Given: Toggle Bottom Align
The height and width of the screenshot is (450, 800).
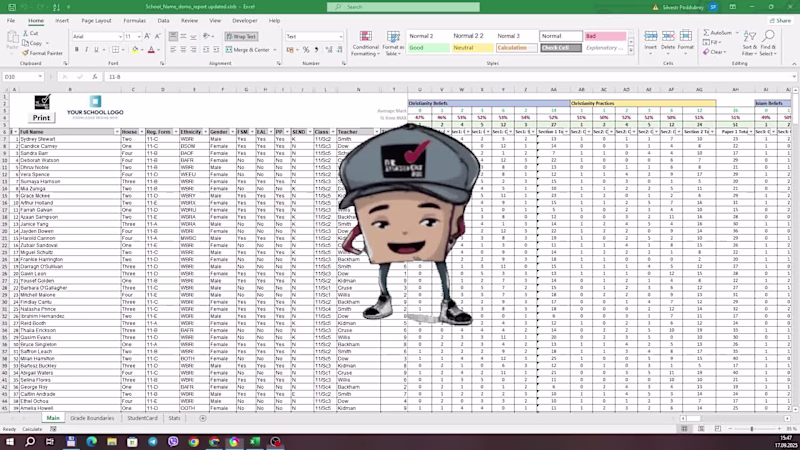Looking at the screenshot, I should click(x=193, y=36).
